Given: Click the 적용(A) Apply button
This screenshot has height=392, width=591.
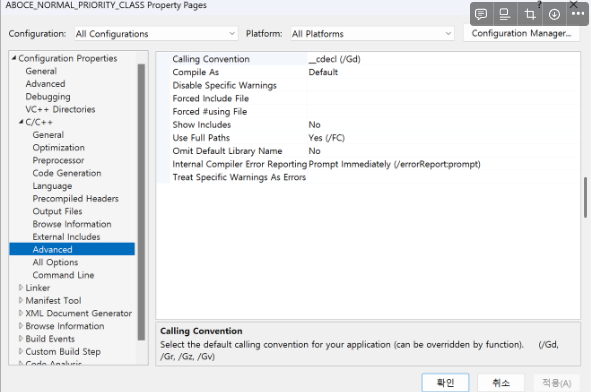Looking at the screenshot, I should tap(556, 383).
